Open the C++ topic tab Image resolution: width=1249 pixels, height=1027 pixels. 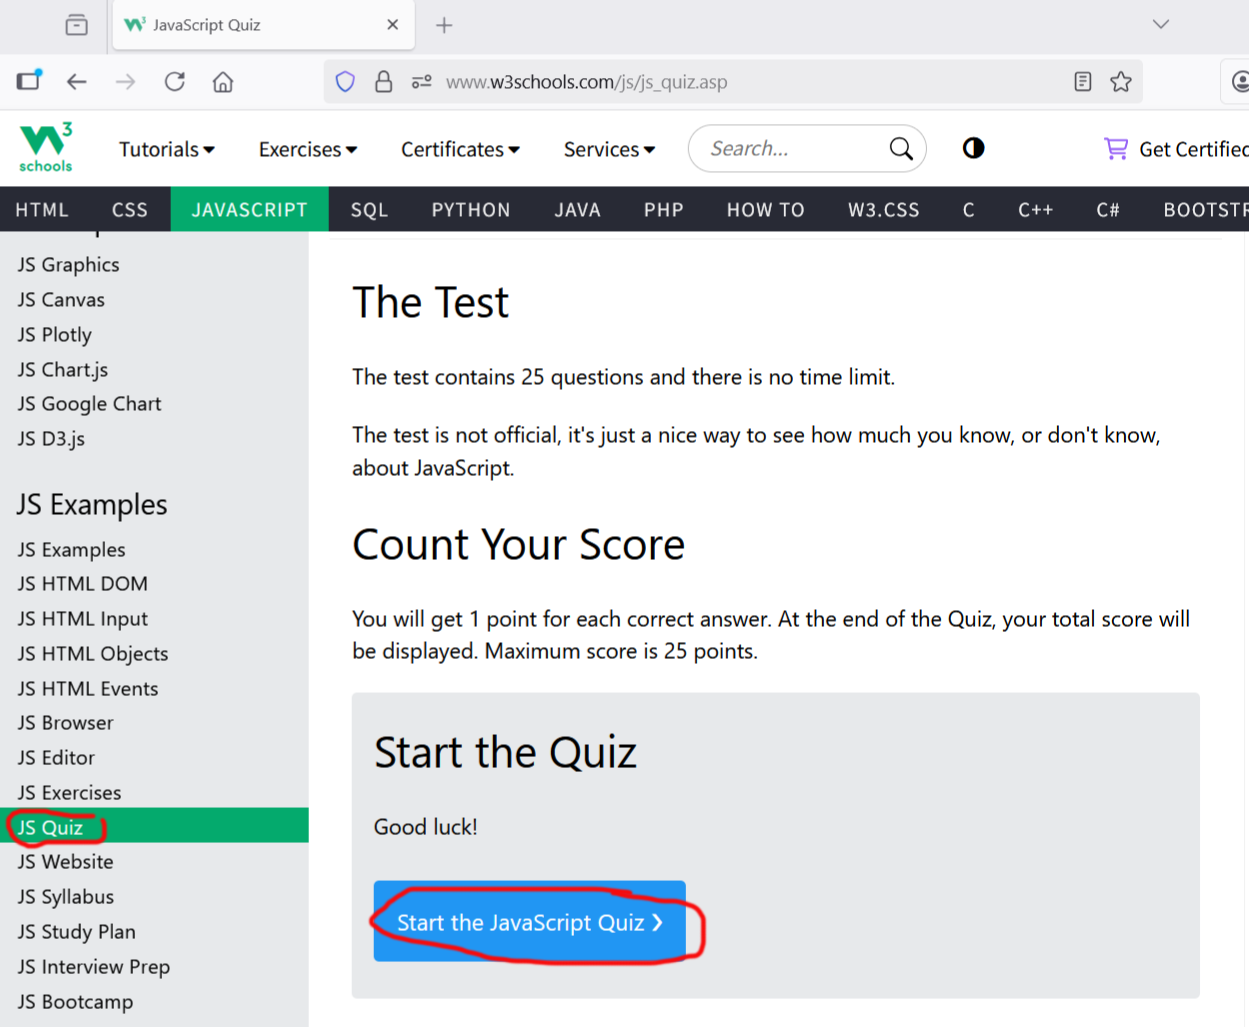pos(1036,209)
